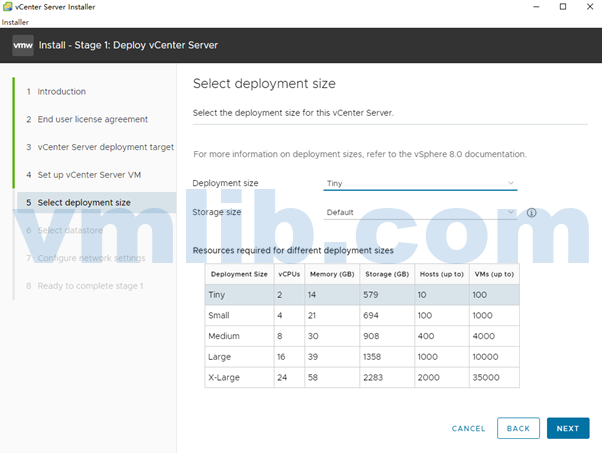Click the vSphere 8.0 documentation info text
Image resolution: width=602 pixels, height=453 pixels.
[x=360, y=154]
